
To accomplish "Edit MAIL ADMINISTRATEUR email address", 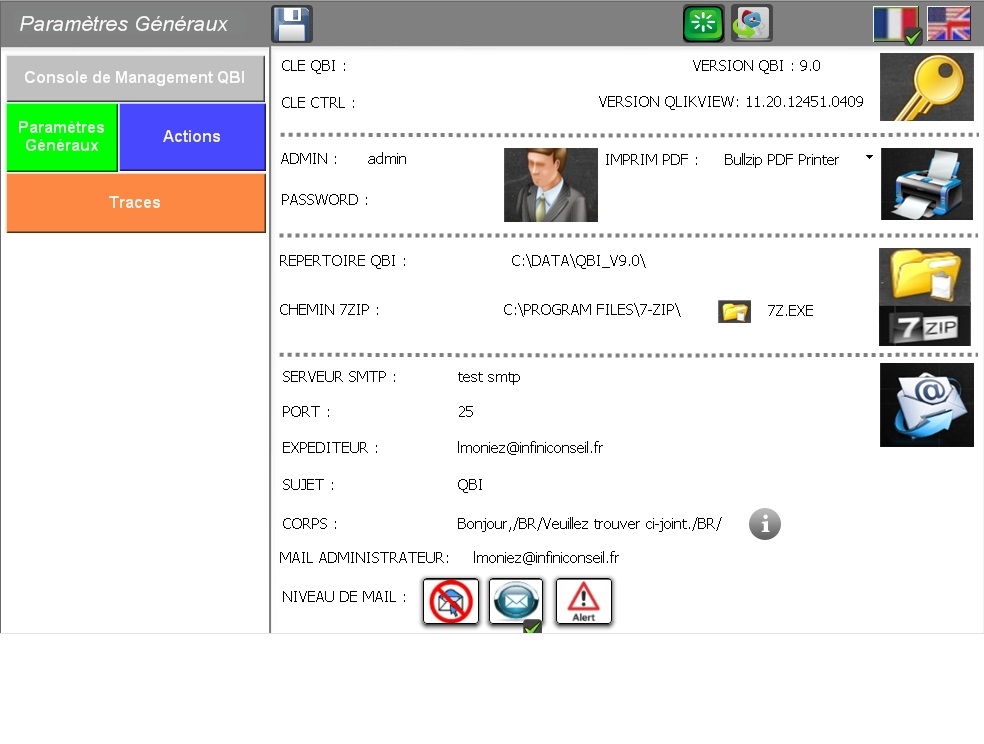I will click(x=545, y=558).
